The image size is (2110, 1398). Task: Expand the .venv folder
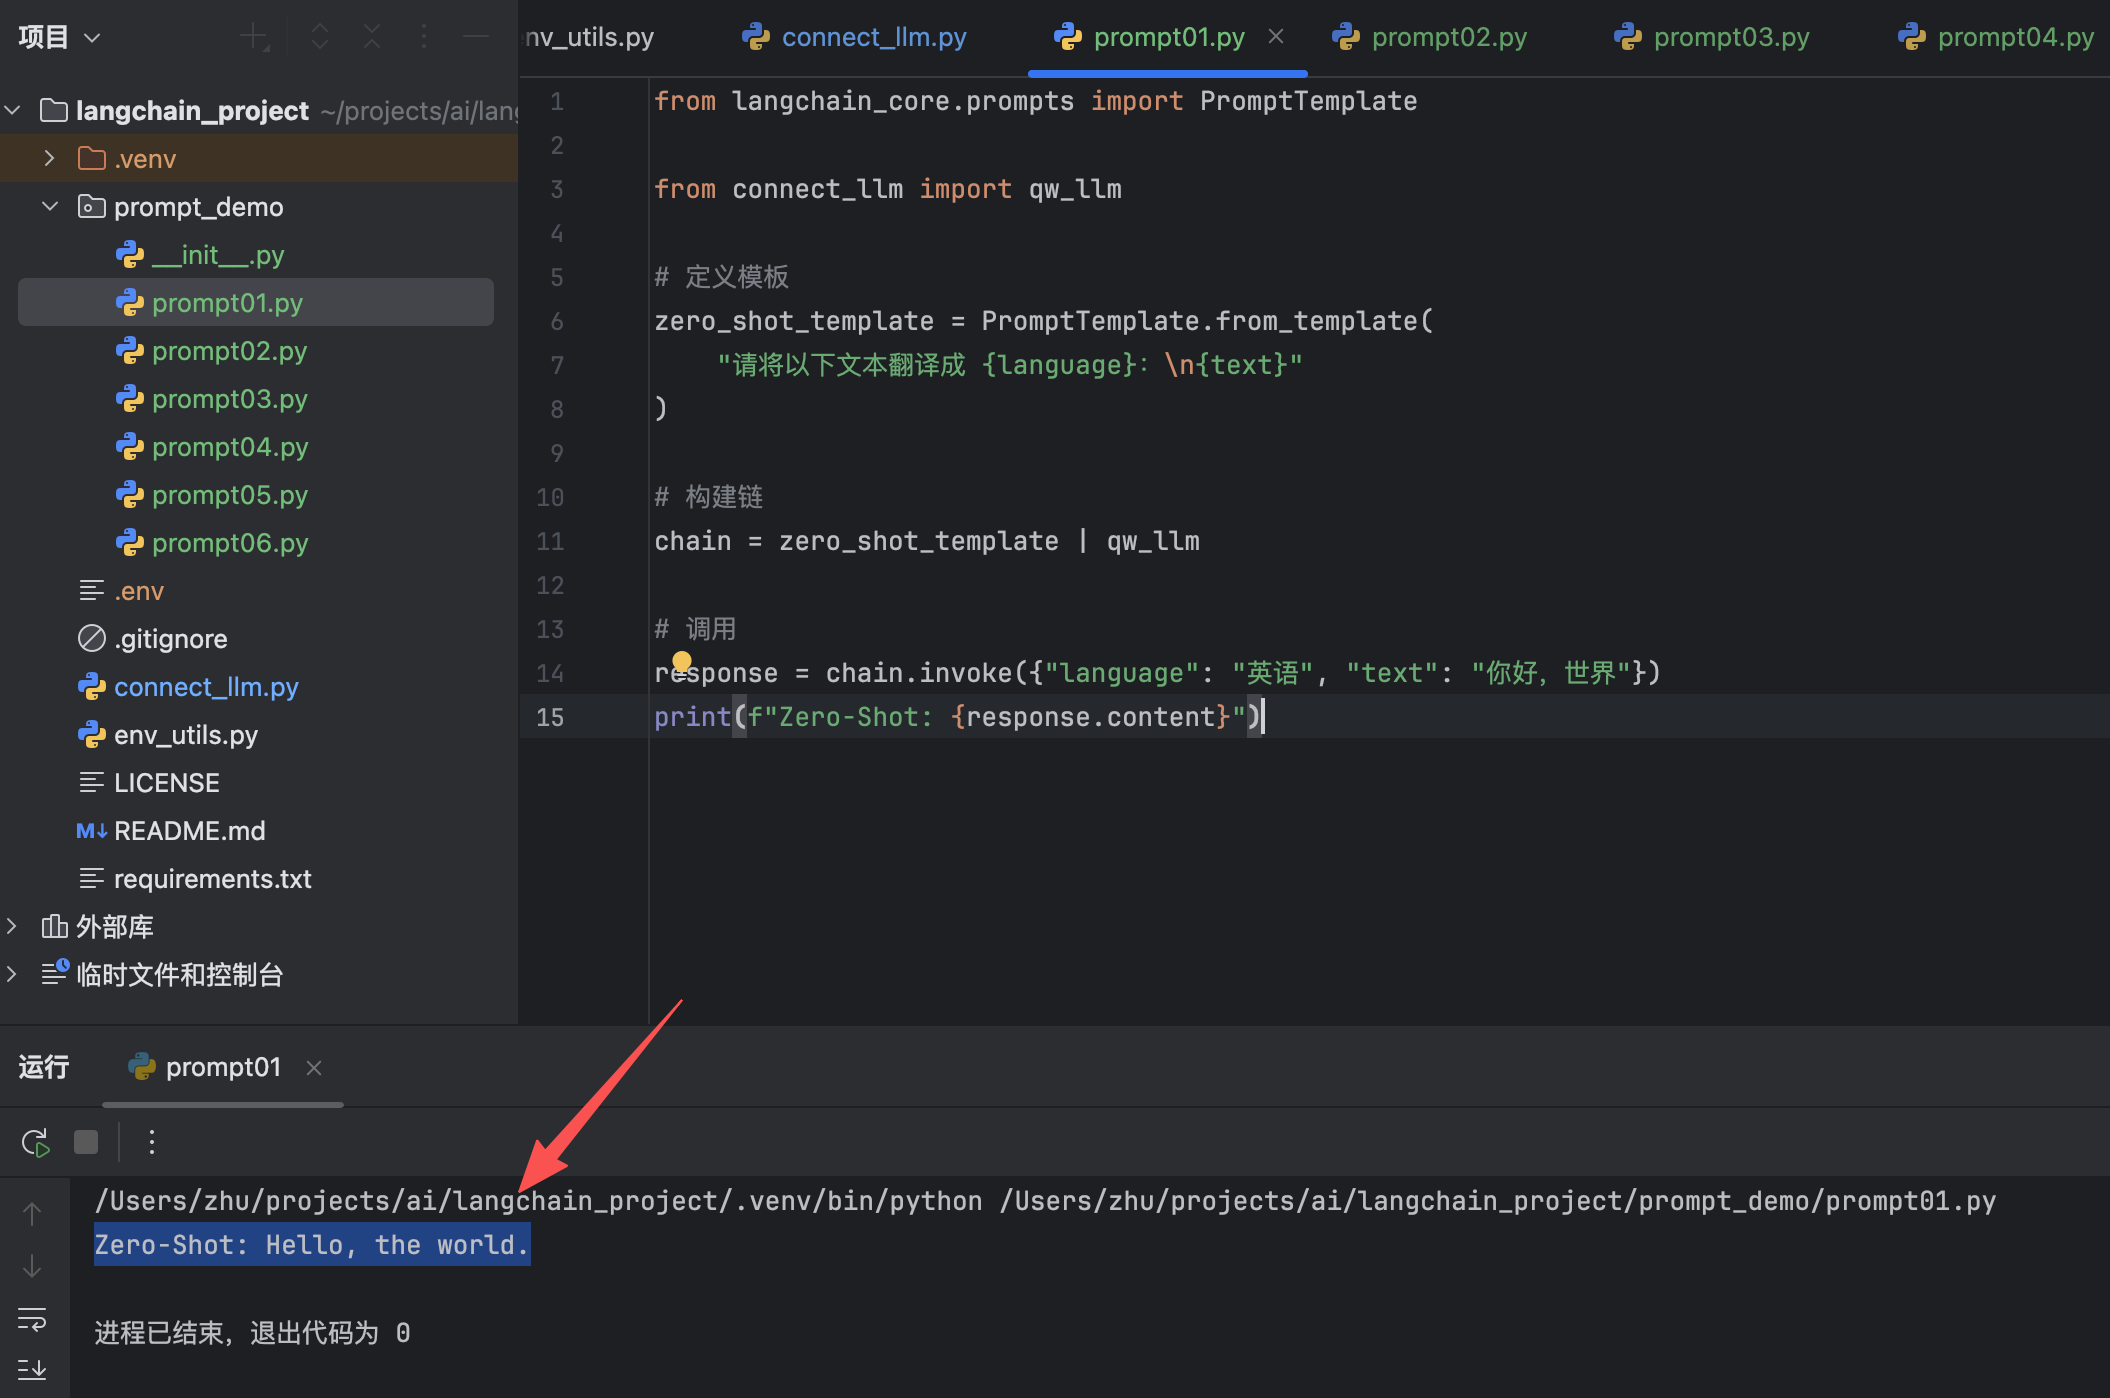(x=49, y=158)
